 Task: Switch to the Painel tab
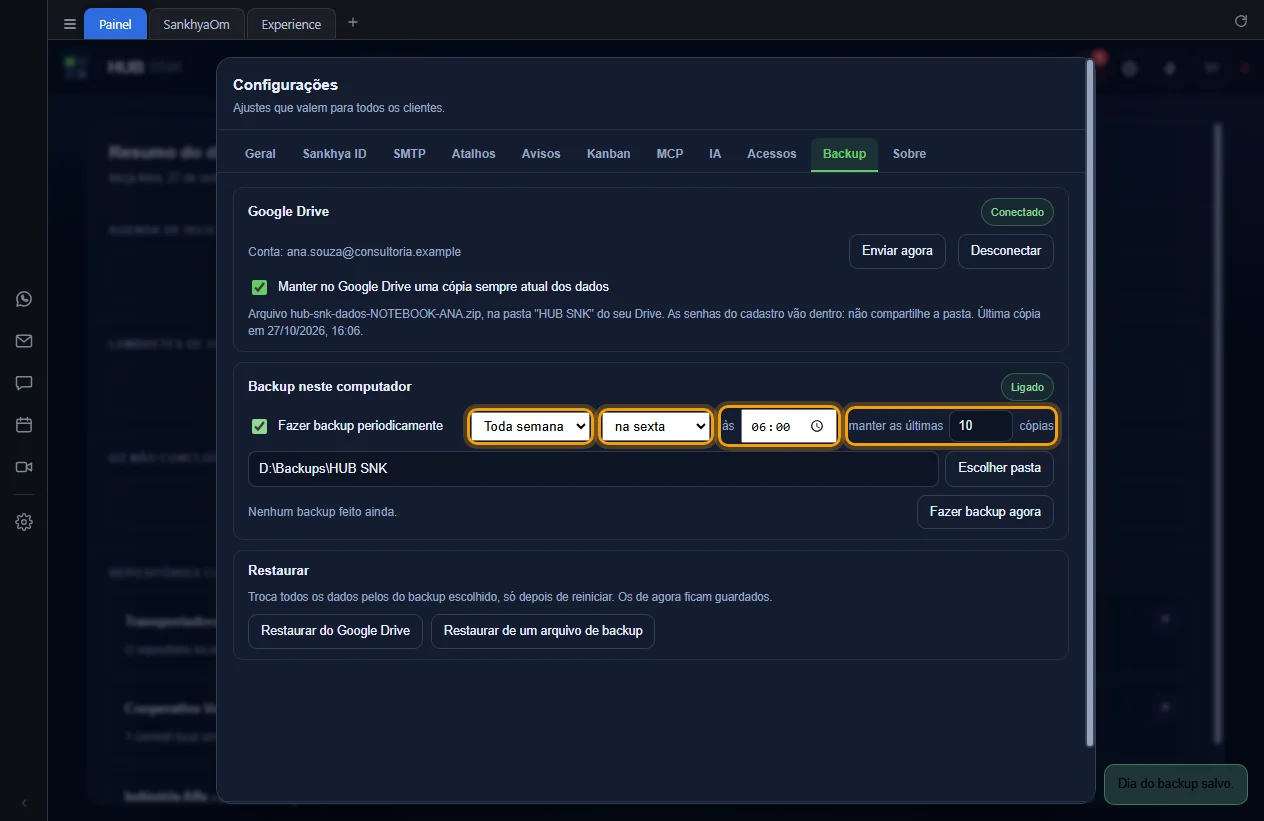click(x=115, y=24)
